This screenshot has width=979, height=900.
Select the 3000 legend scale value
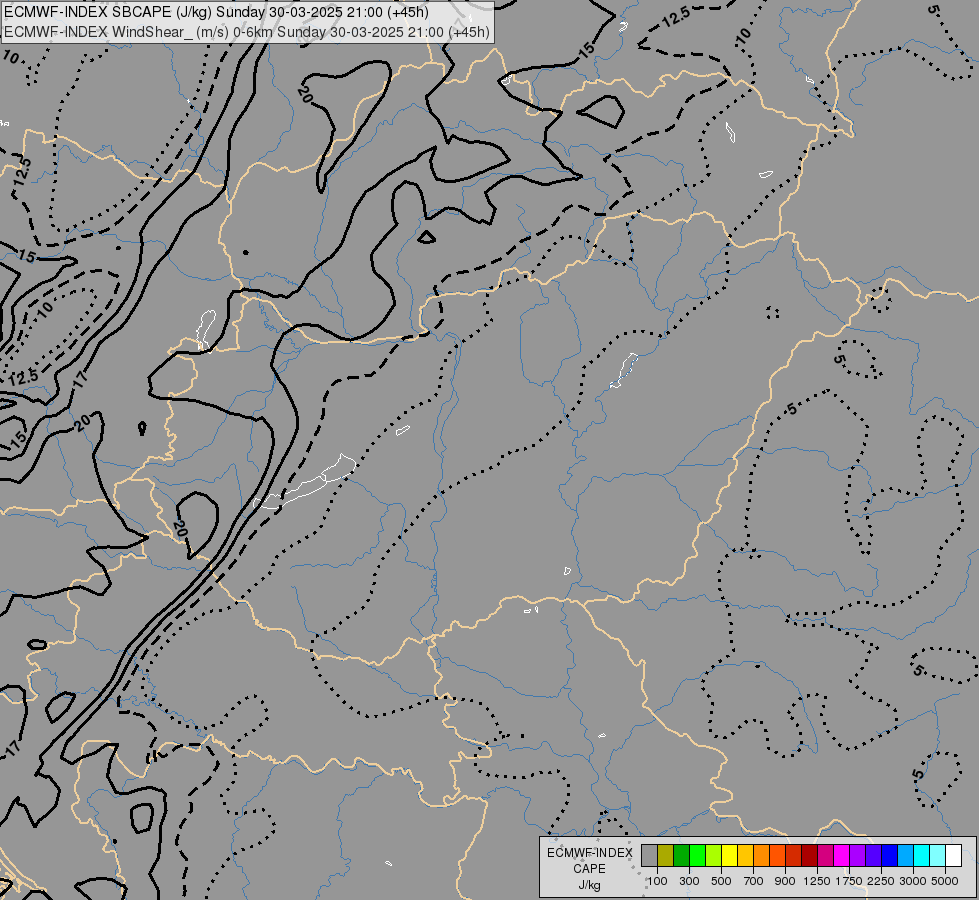click(x=913, y=881)
